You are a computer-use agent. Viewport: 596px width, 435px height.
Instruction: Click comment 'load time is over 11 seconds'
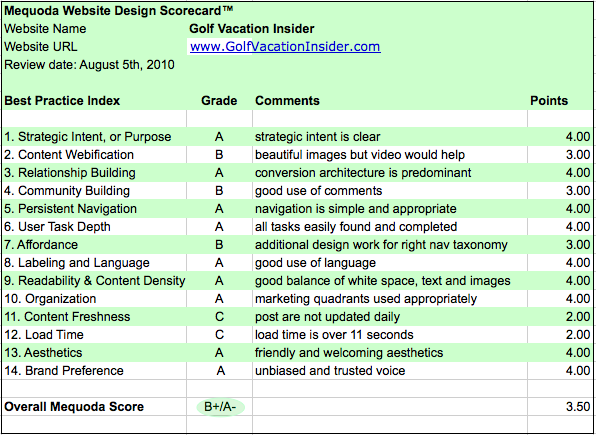click(334, 335)
